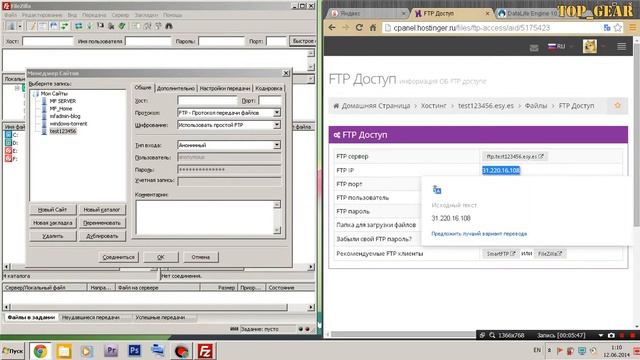Open the Хостинг breadcrumb link
This screenshot has height=360, width=640.
(433, 105)
